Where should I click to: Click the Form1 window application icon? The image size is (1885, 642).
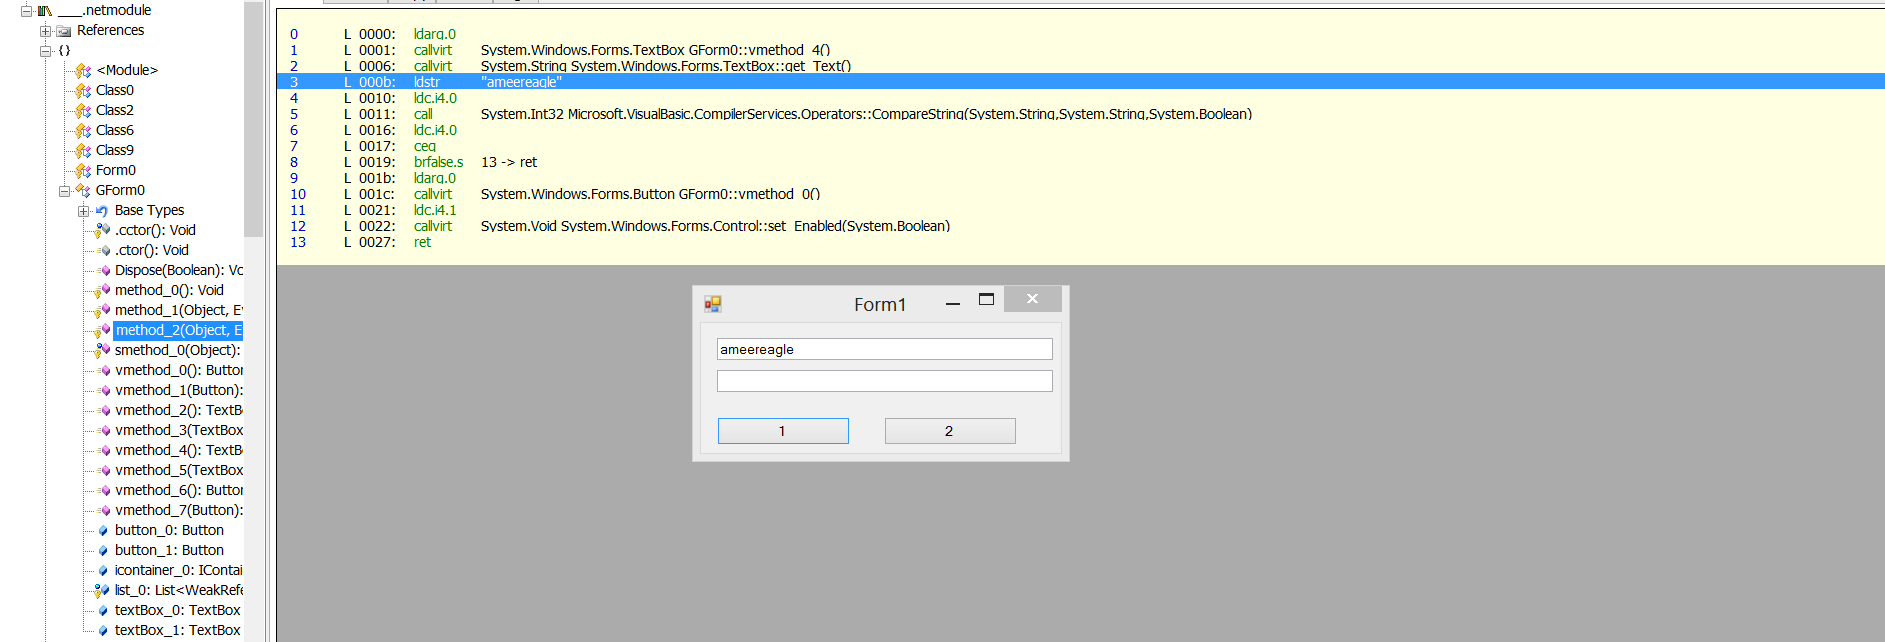pos(712,304)
